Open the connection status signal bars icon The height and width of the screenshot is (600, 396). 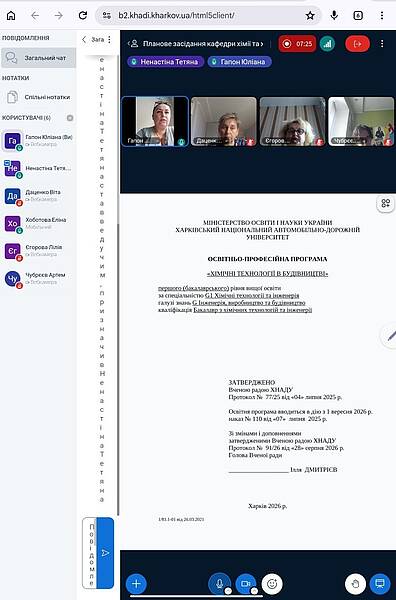pyautogui.click(x=327, y=44)
